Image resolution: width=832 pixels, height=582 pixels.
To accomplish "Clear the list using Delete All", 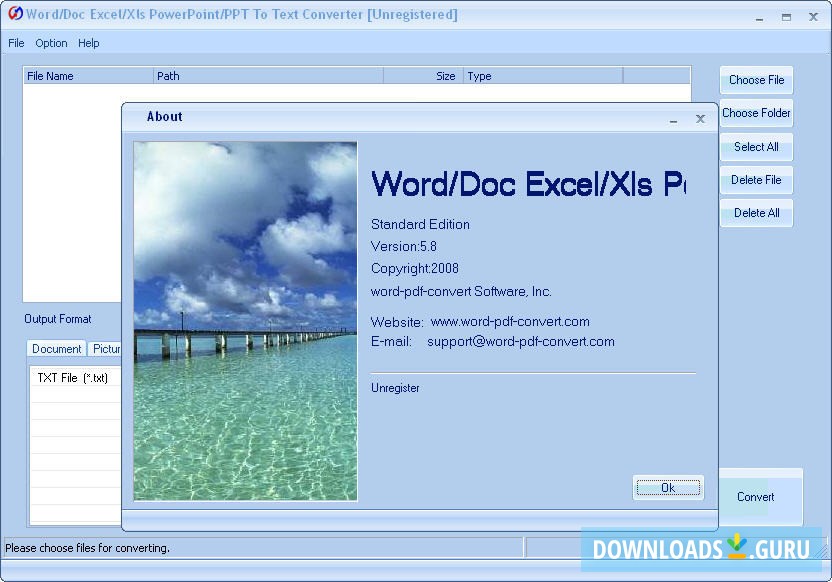I will (x=756, y=213).
